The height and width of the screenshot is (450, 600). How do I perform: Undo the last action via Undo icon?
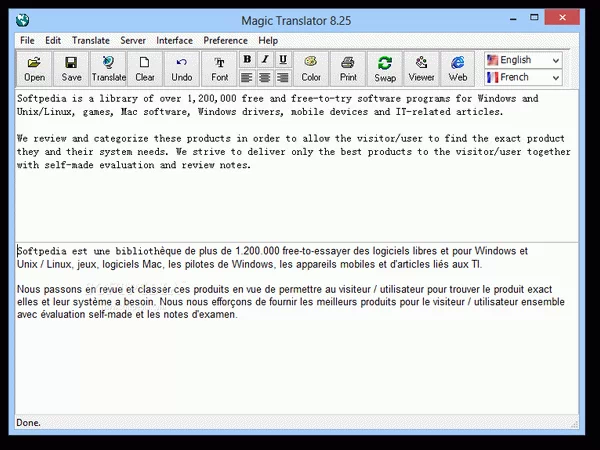coord(182,69)
